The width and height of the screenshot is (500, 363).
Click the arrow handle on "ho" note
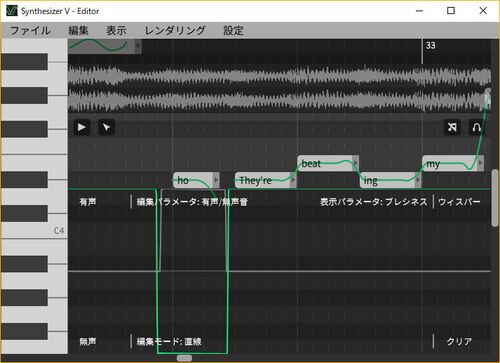coord(216,180)
